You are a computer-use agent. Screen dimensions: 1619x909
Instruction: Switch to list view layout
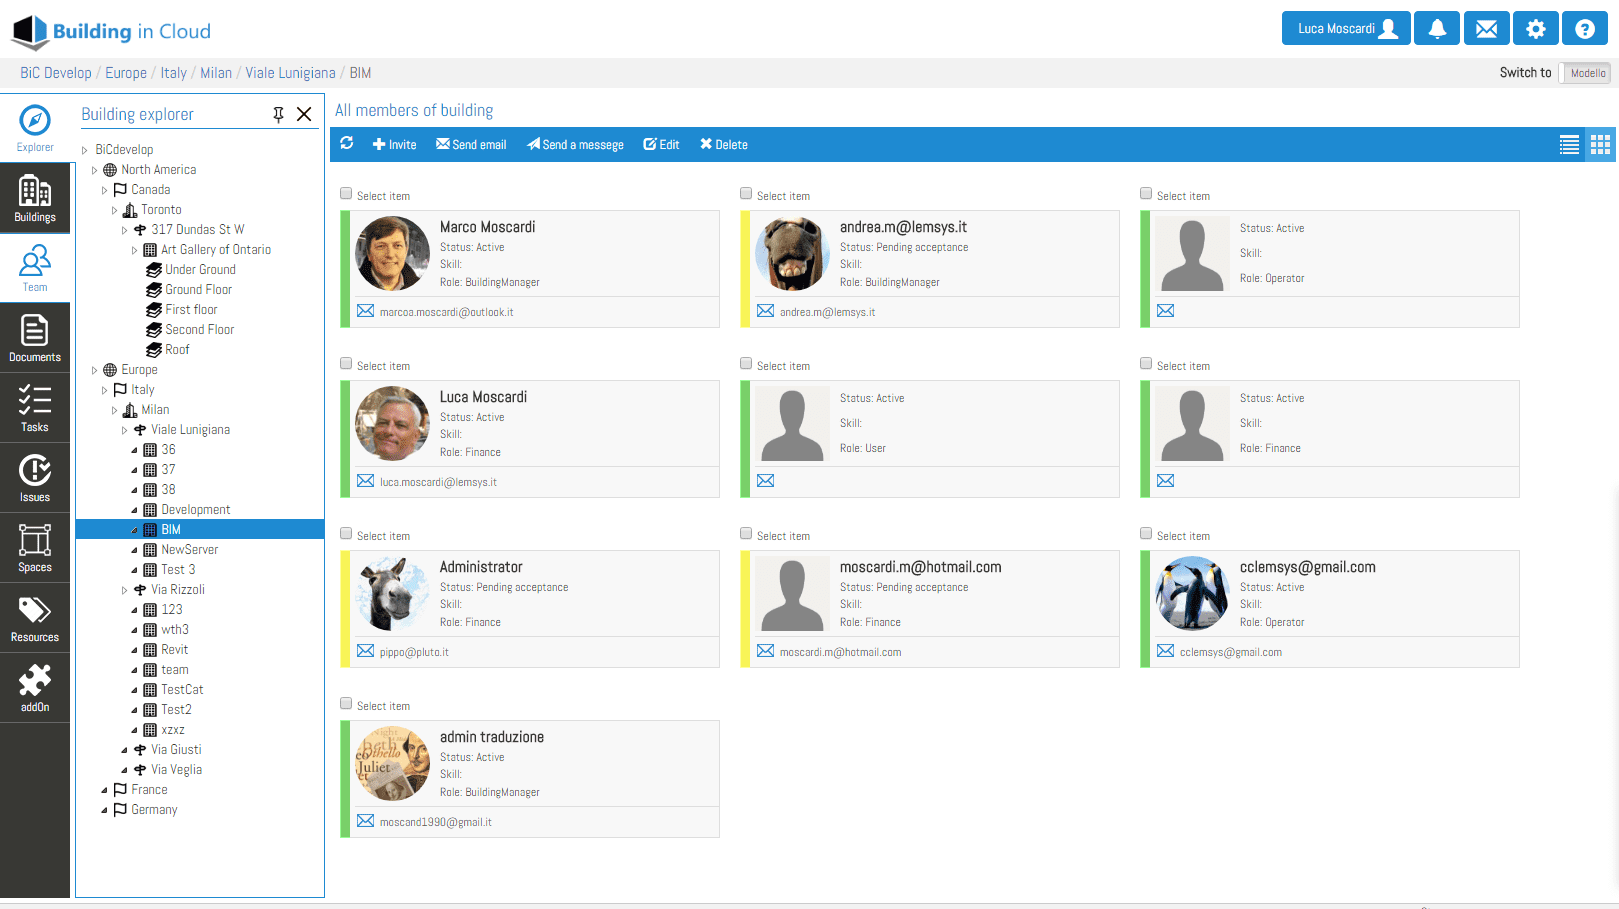coord(1569,145)
